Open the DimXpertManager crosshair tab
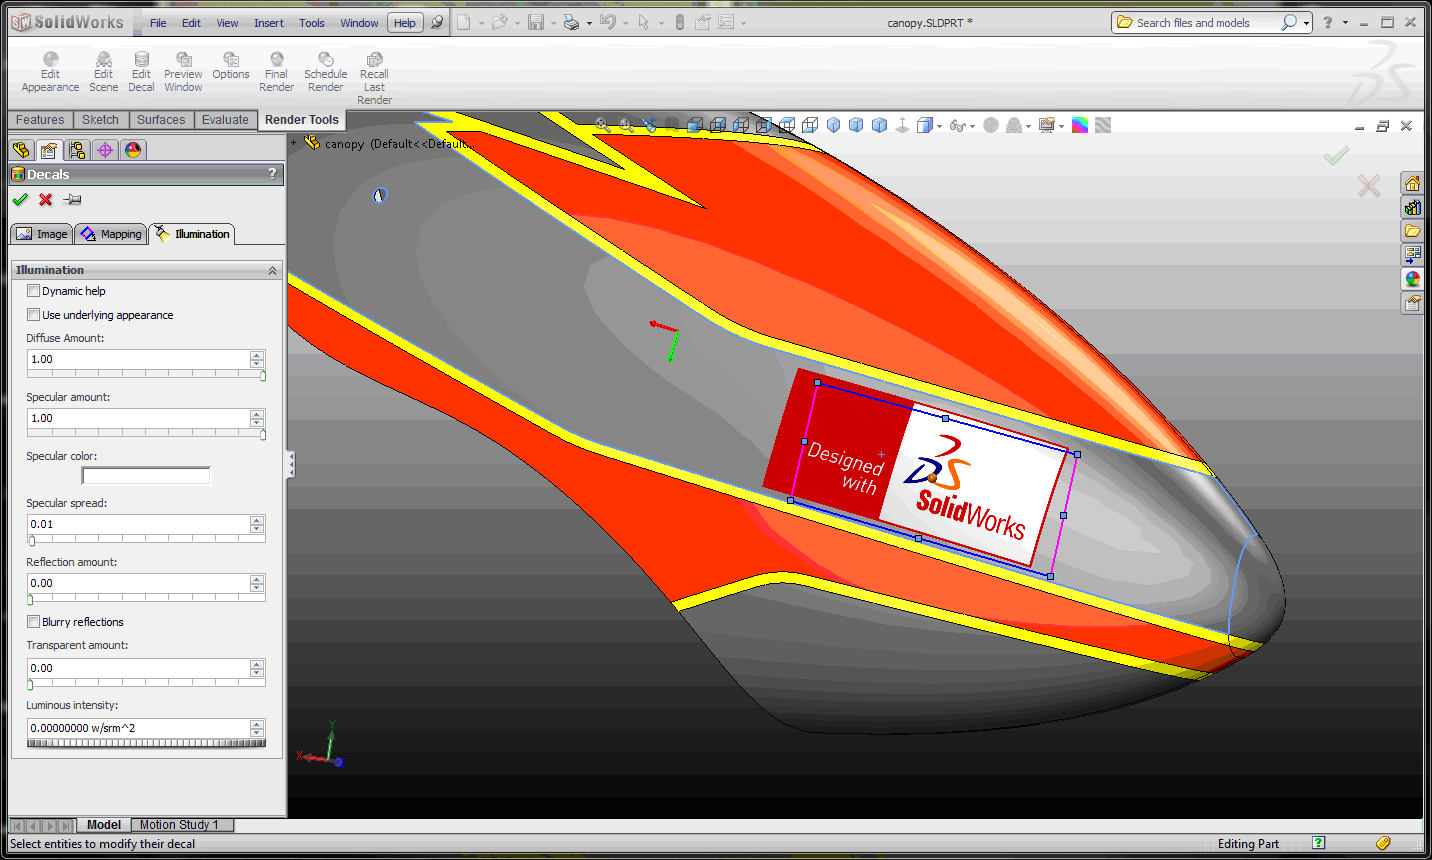The height and width of the screenshot is (860, 1432). click(x=105, y=150)
